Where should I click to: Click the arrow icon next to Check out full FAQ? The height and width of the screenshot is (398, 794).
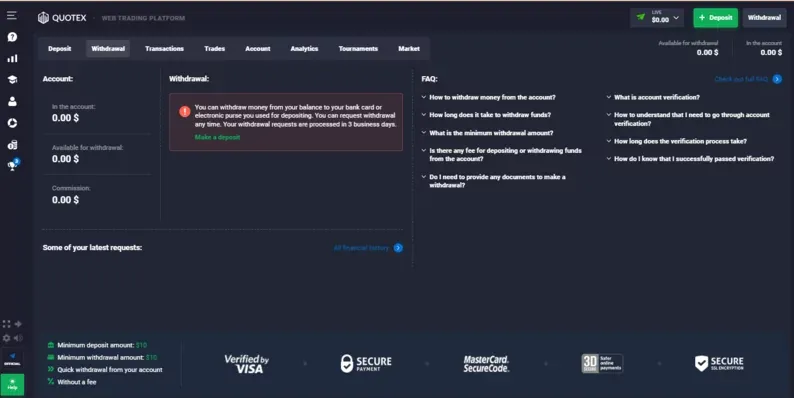[x=777, y=79]
